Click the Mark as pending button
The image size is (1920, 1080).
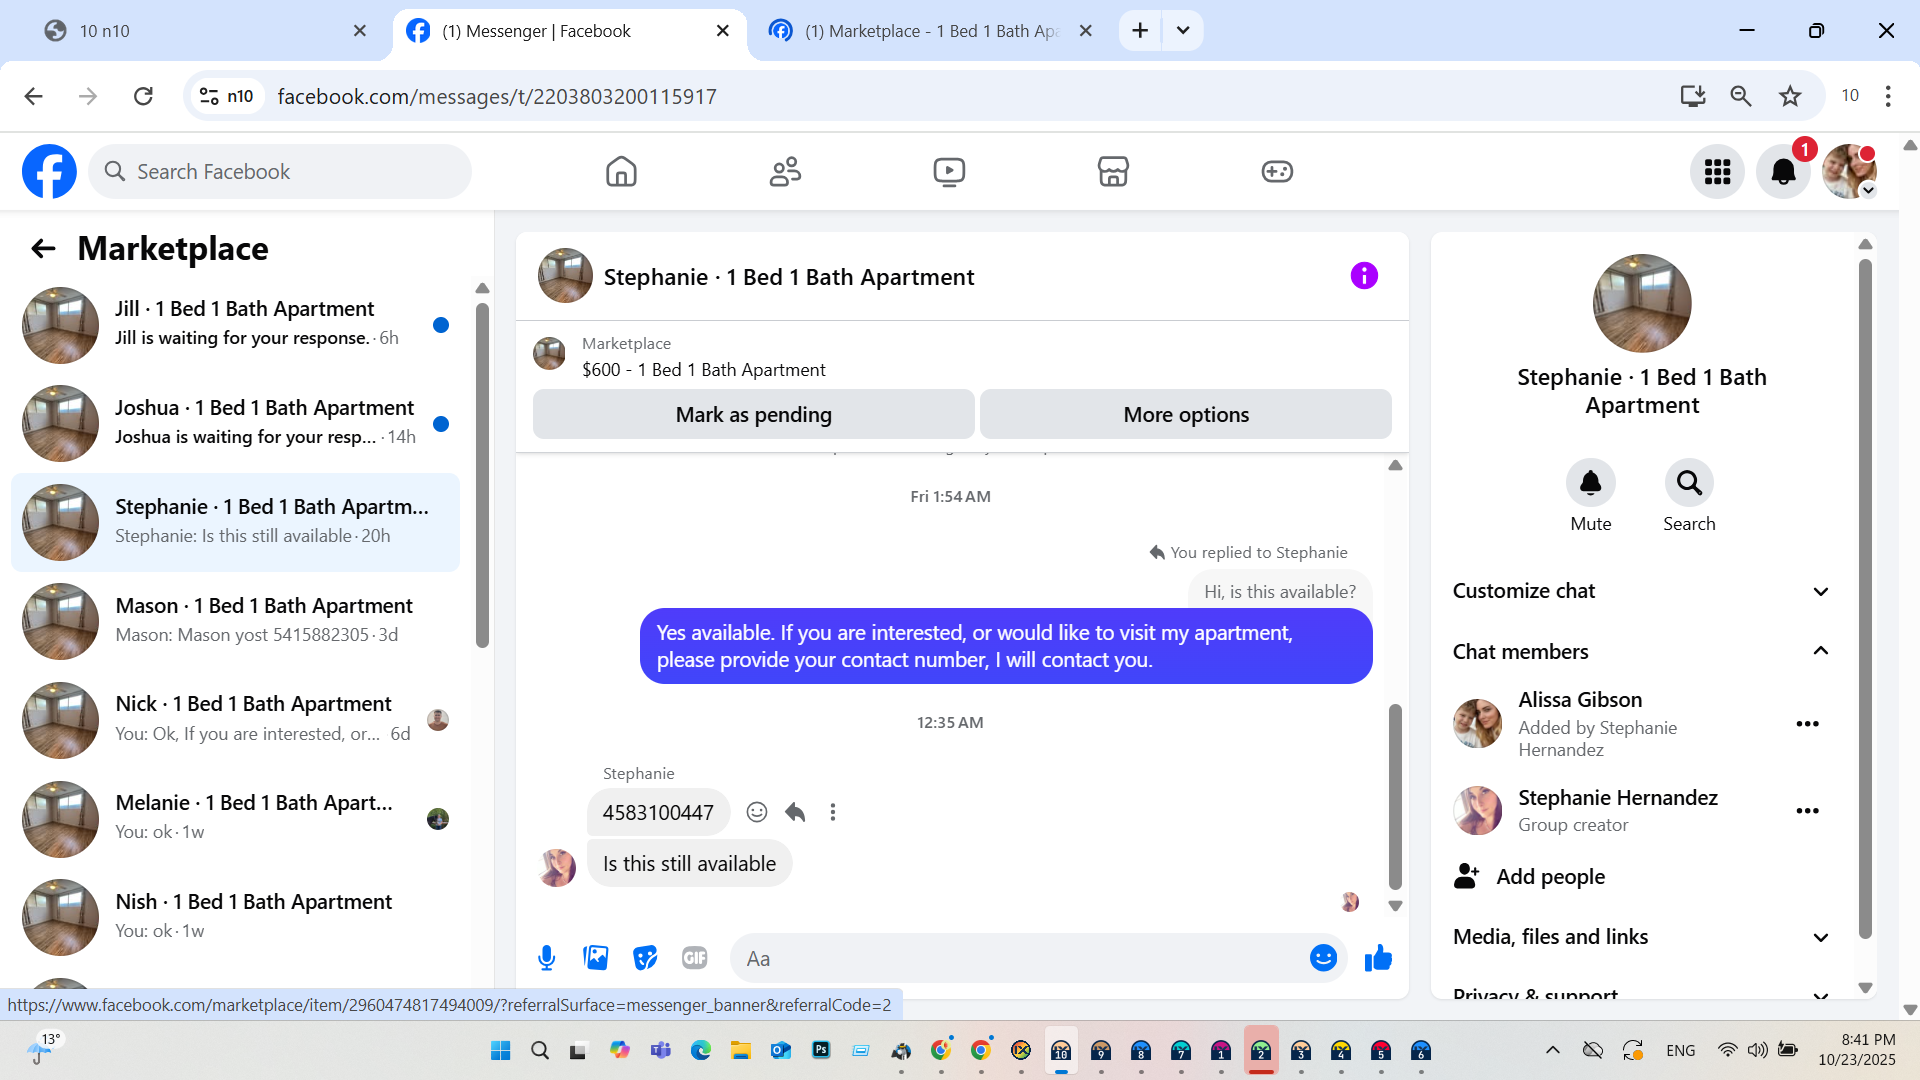(753, 414)
